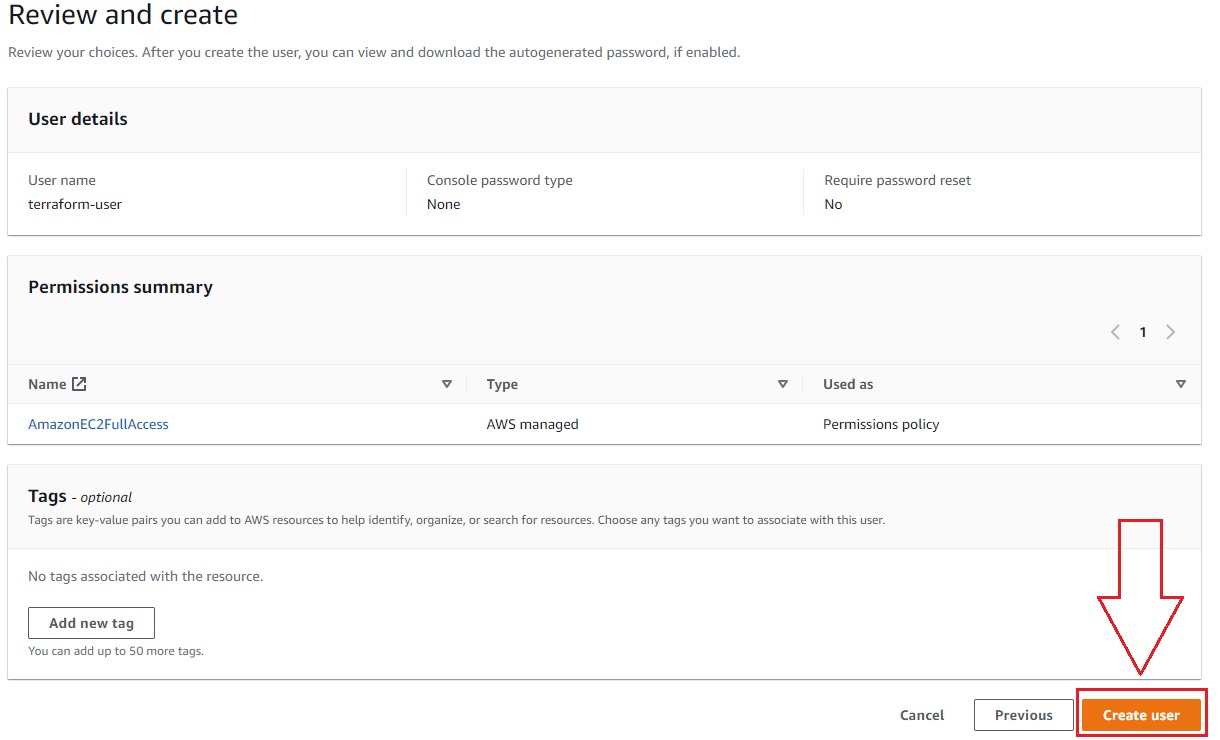Select page number 1 in pagination
Viewport: 1220px width, 740px height.
point(1143,332)
